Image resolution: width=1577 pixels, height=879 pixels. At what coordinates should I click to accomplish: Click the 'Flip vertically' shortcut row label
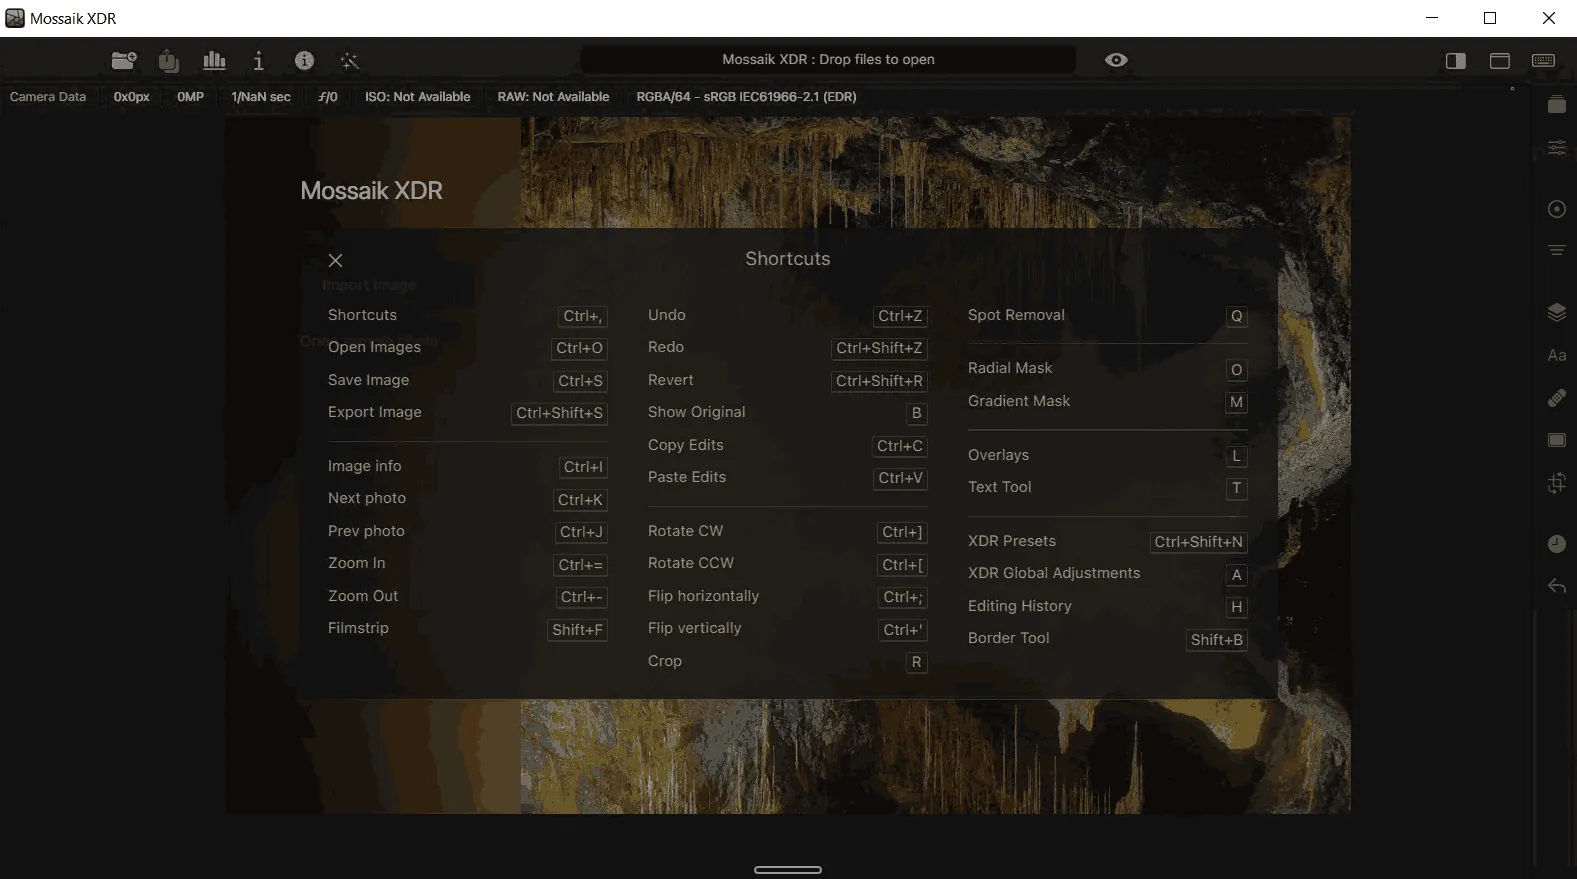coord(695,628)
